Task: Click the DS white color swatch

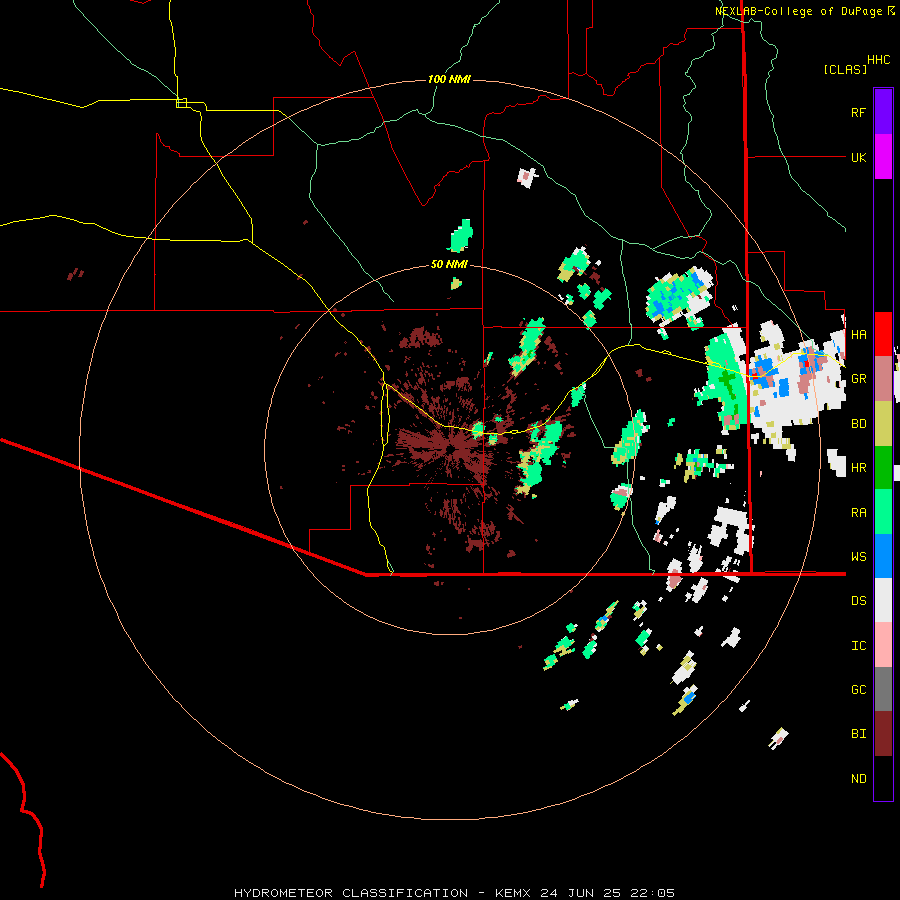Action: tap(883, 600)
